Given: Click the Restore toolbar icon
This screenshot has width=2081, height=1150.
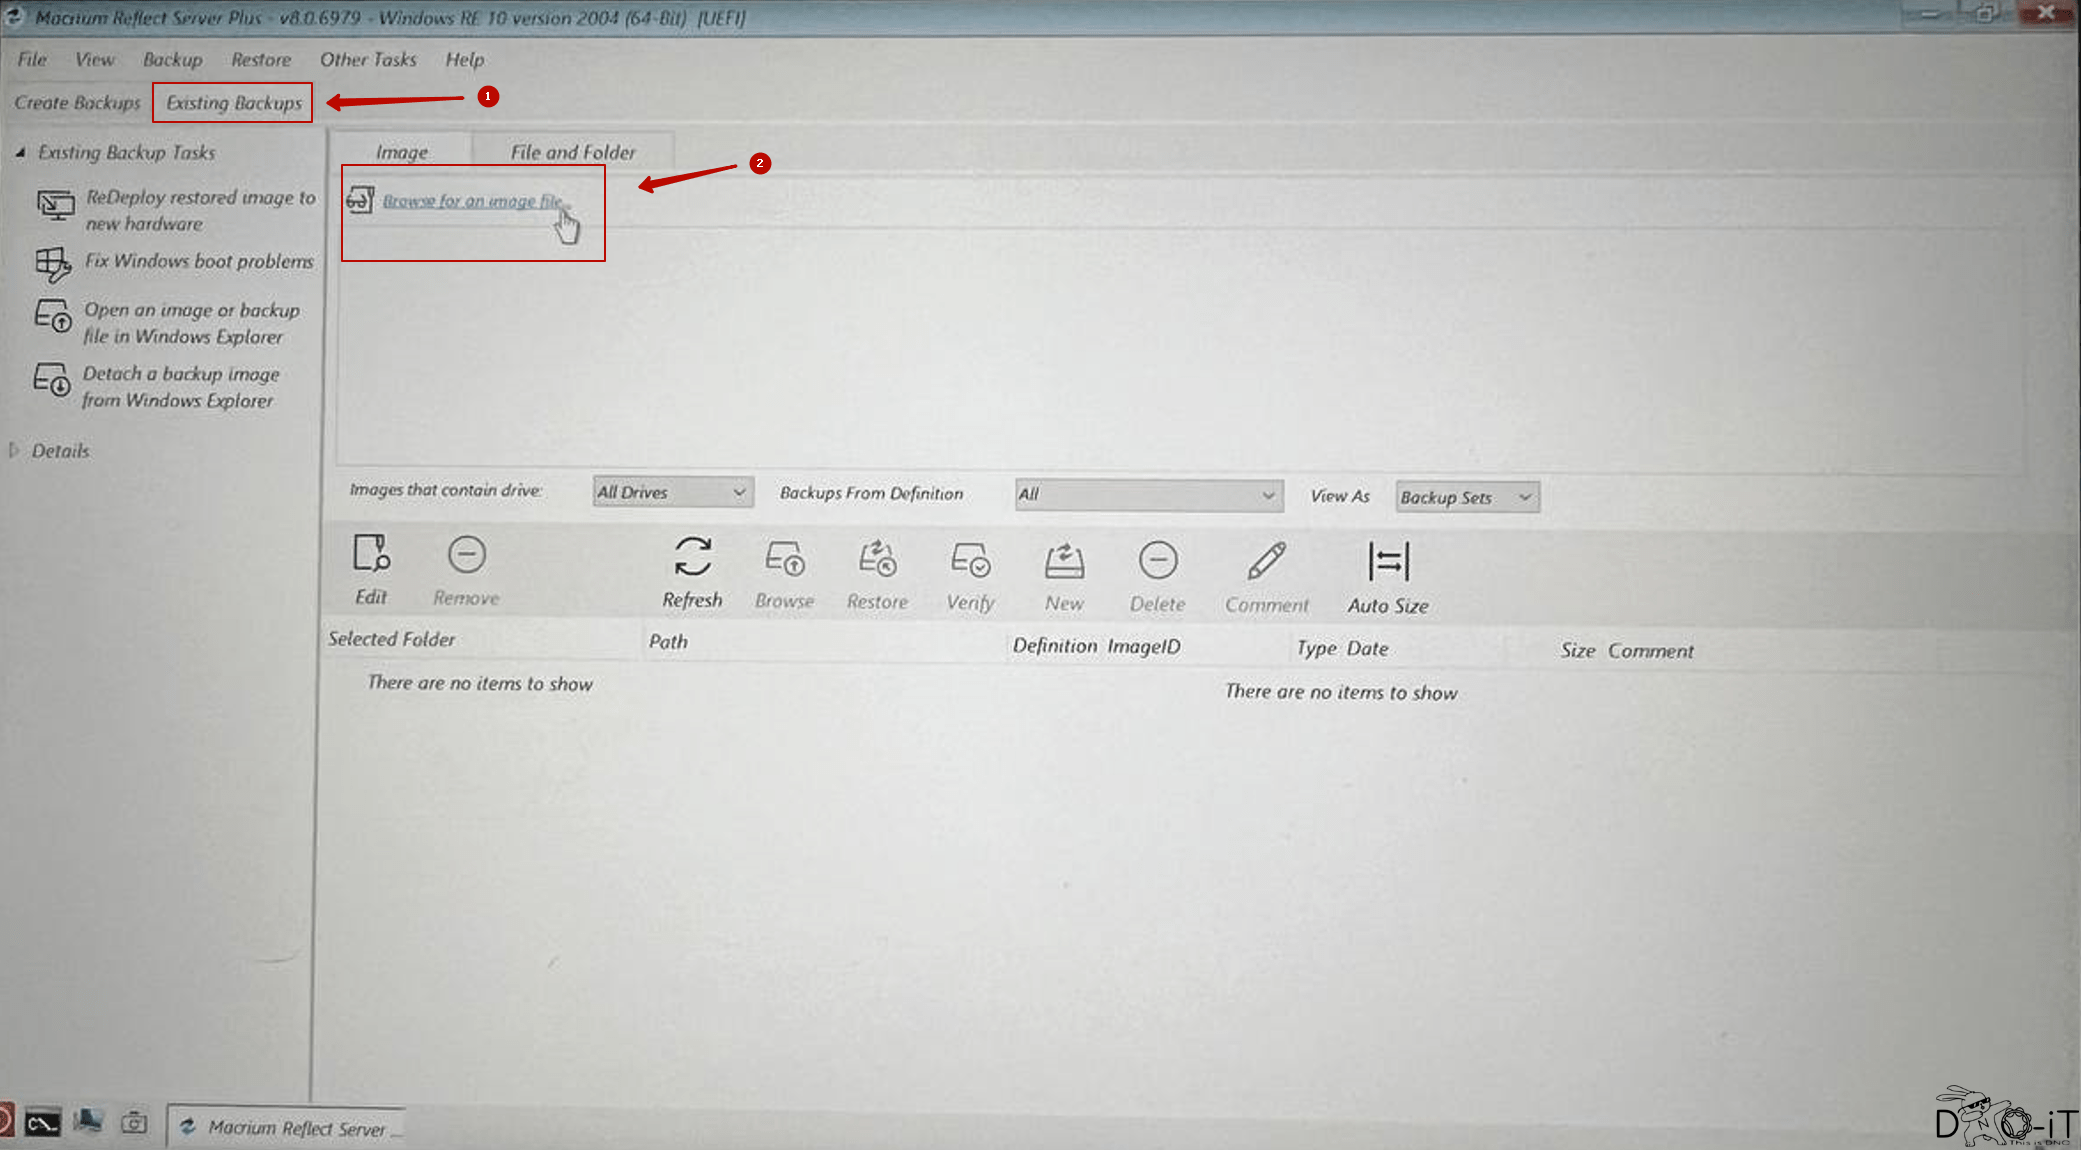Looking at the screenshot, I should click(x=877, y=560).
